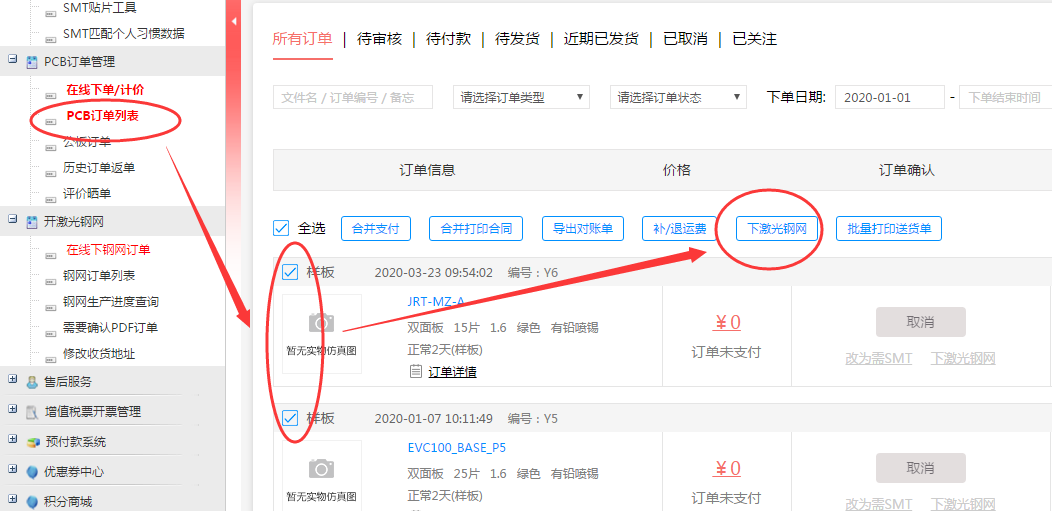Collapse the sidebar with the red arrow handle
This screenshot has width=1052, height=511.
pyautogui.click(x=234, y=20)
